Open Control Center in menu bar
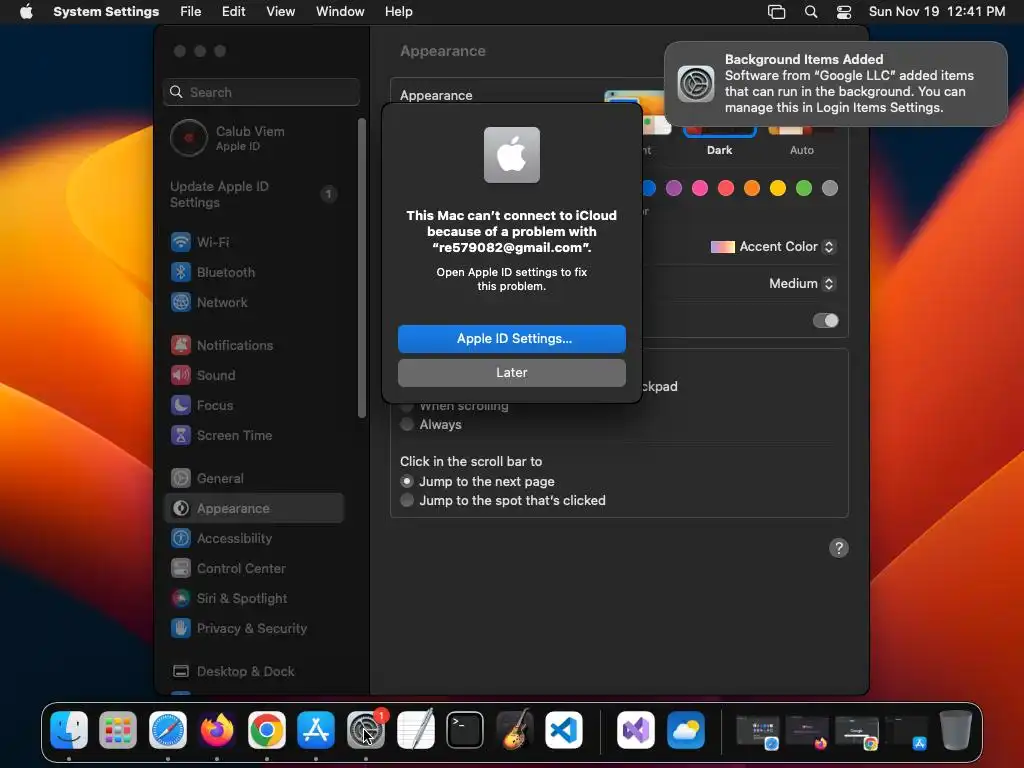Screen dimensions: 1024x768 pyautogui.click(x=844, y=12)
